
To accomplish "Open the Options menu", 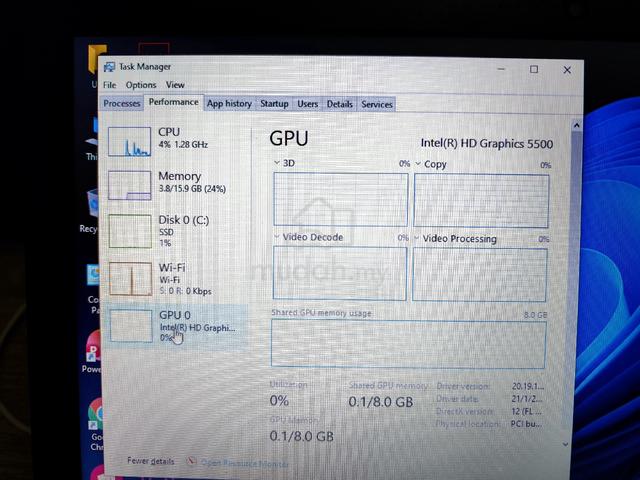I will point(141,85).
